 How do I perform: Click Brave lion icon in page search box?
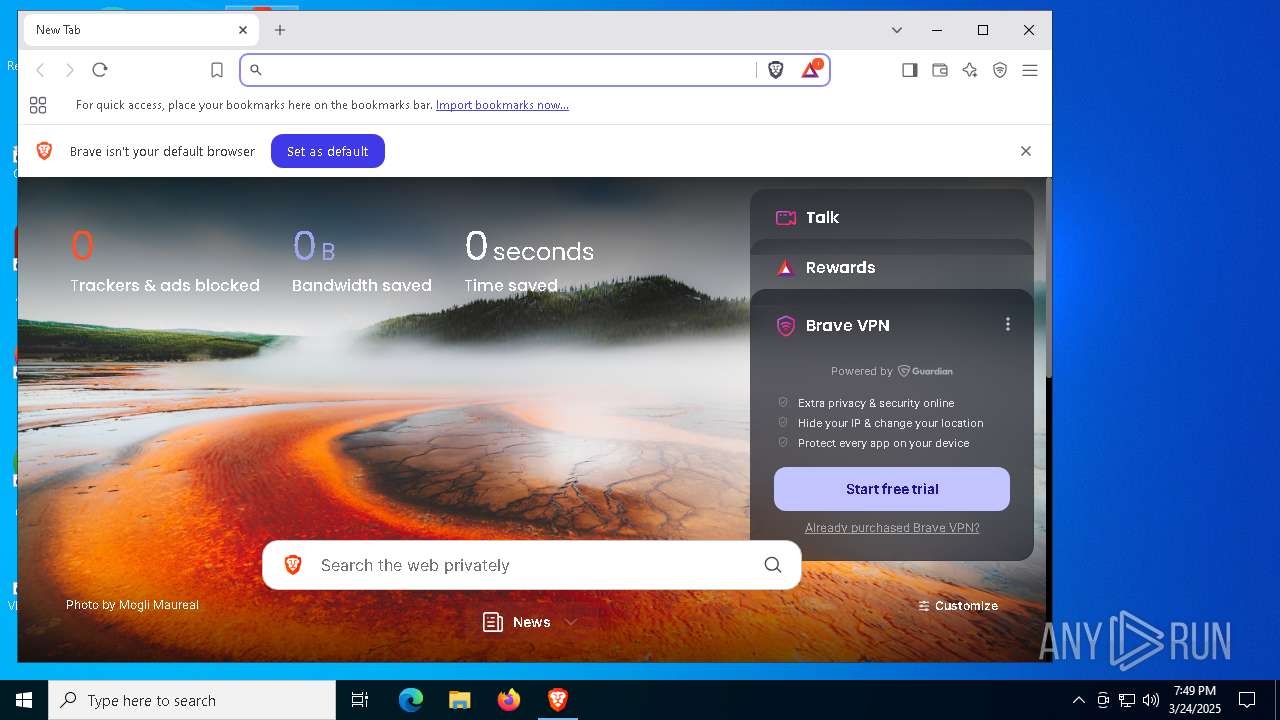[x=293, y=565]
